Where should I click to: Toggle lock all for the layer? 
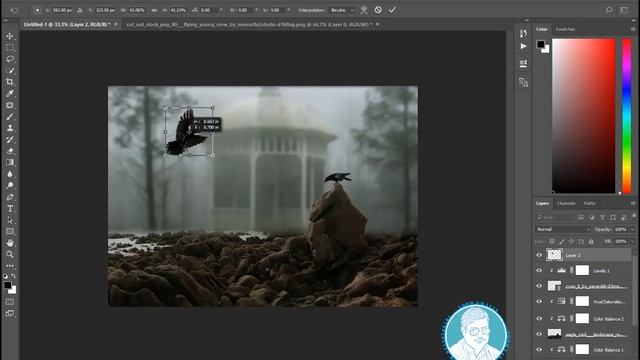point(591,242)
